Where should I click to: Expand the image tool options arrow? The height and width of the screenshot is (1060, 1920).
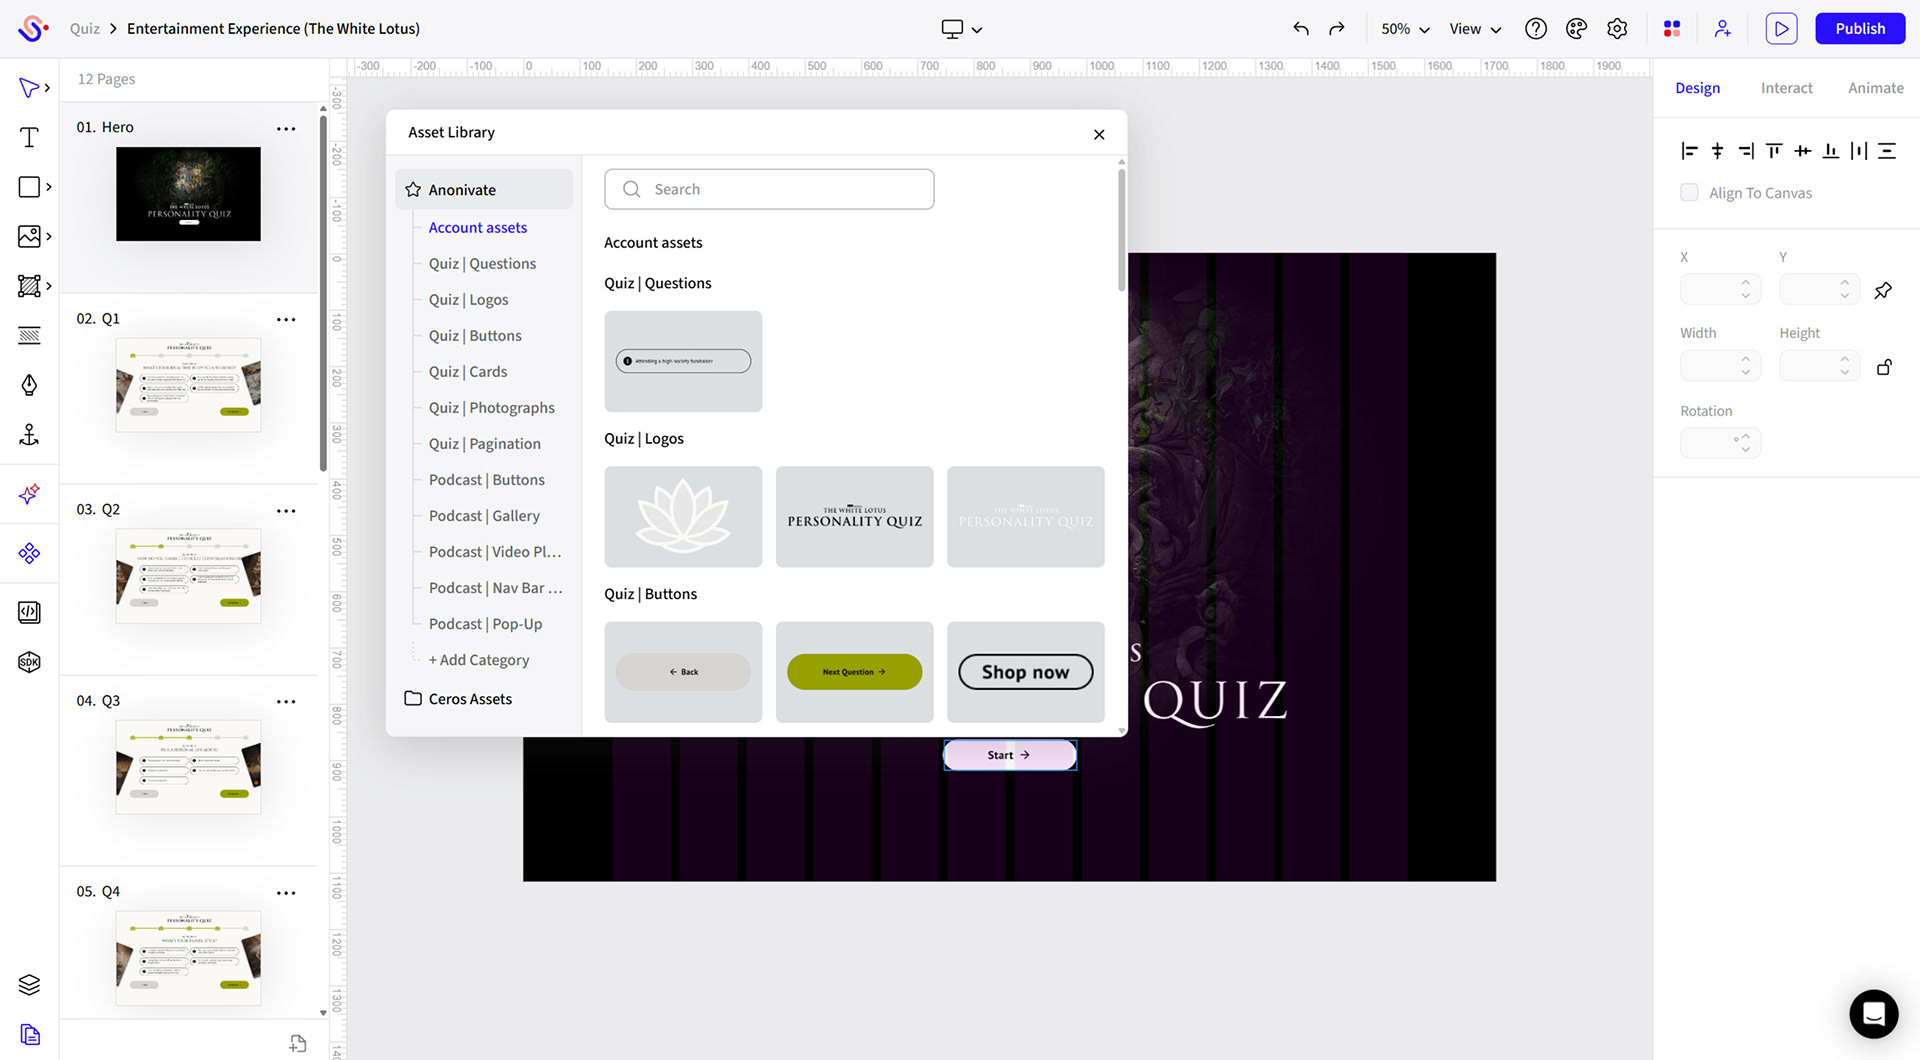[x=49, y=236]
